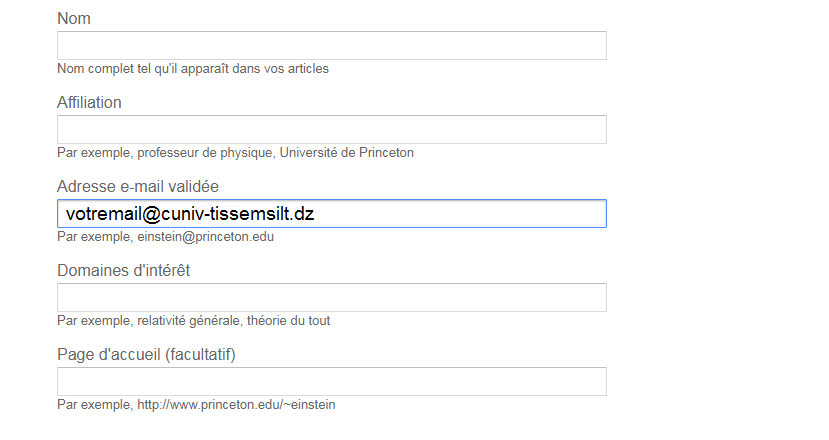829x440 pixels.
Task: Click the Université de Princeton example hint
Action: click(x=346, y=153)
